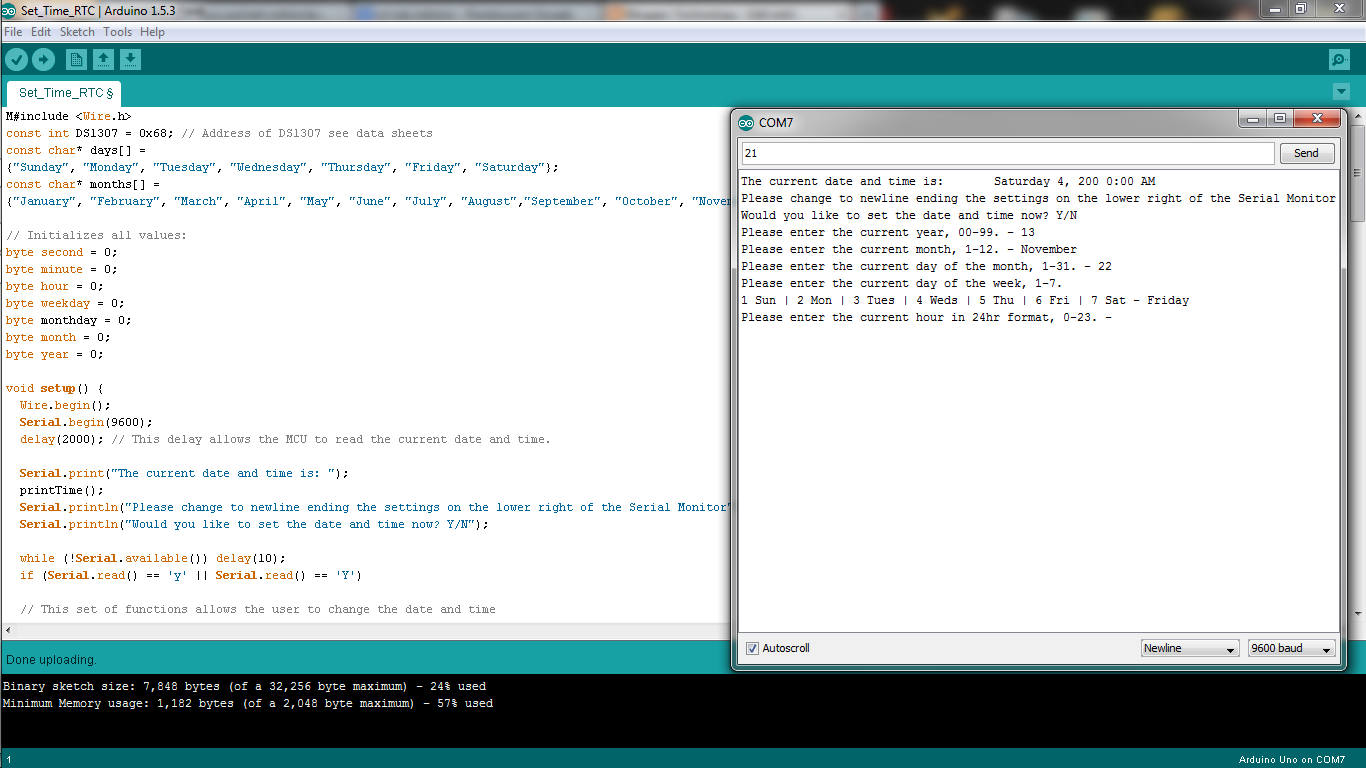Screen dimensions: 1366x768
Task: Click the "day of the month, 1-31. - 22" line
Action: coord(926,267)
